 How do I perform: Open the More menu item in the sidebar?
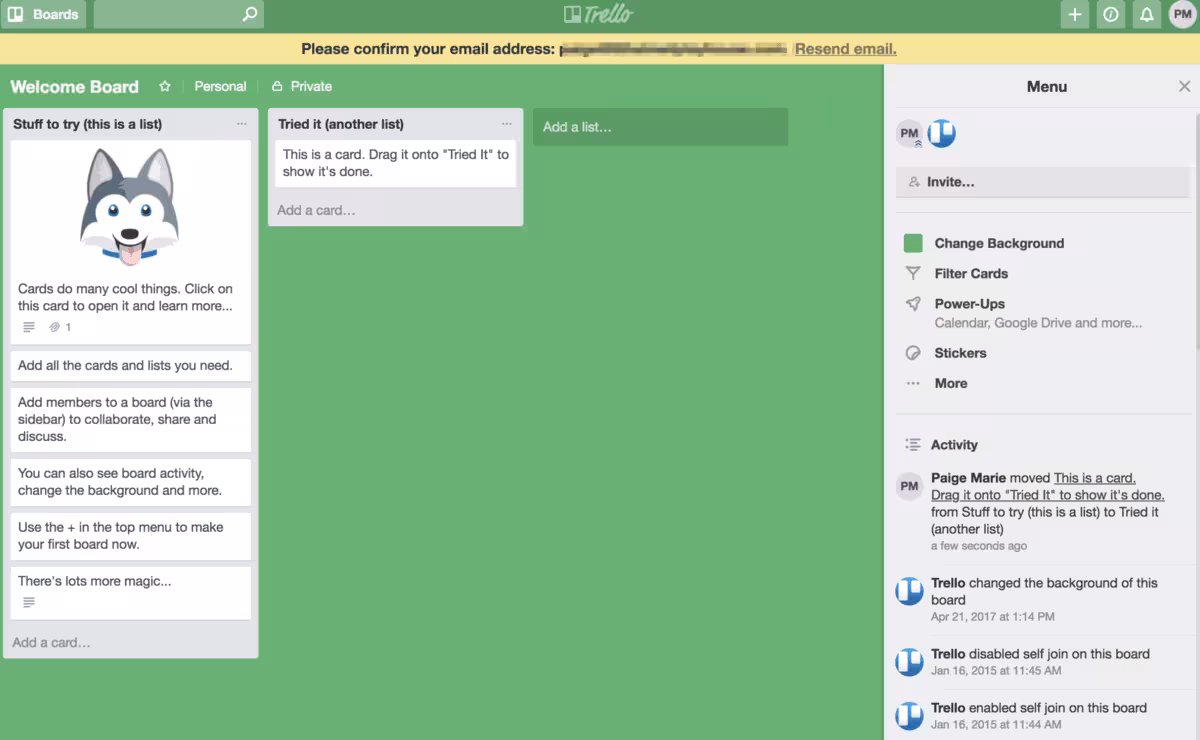click(950, 383)
